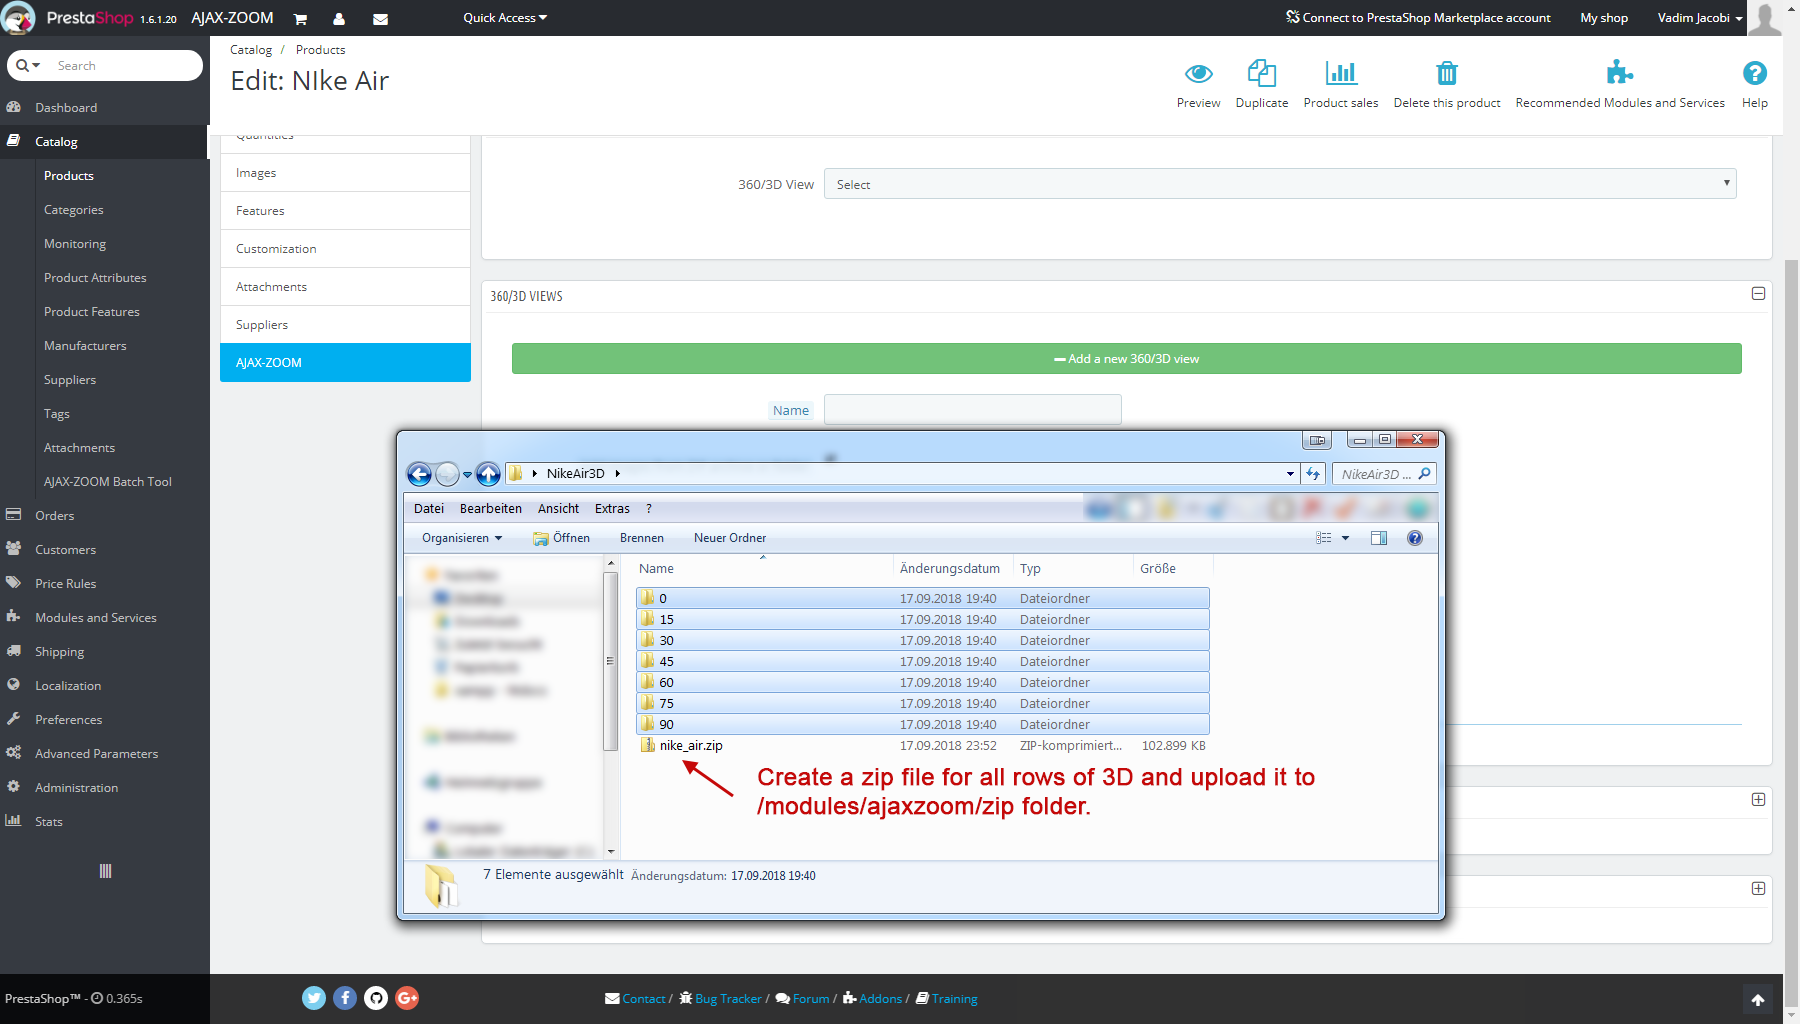Screen dimensions: 1800x1024
Task: Open the Explorer view options dropdown arrow
Action: [x=1345, y=538]
